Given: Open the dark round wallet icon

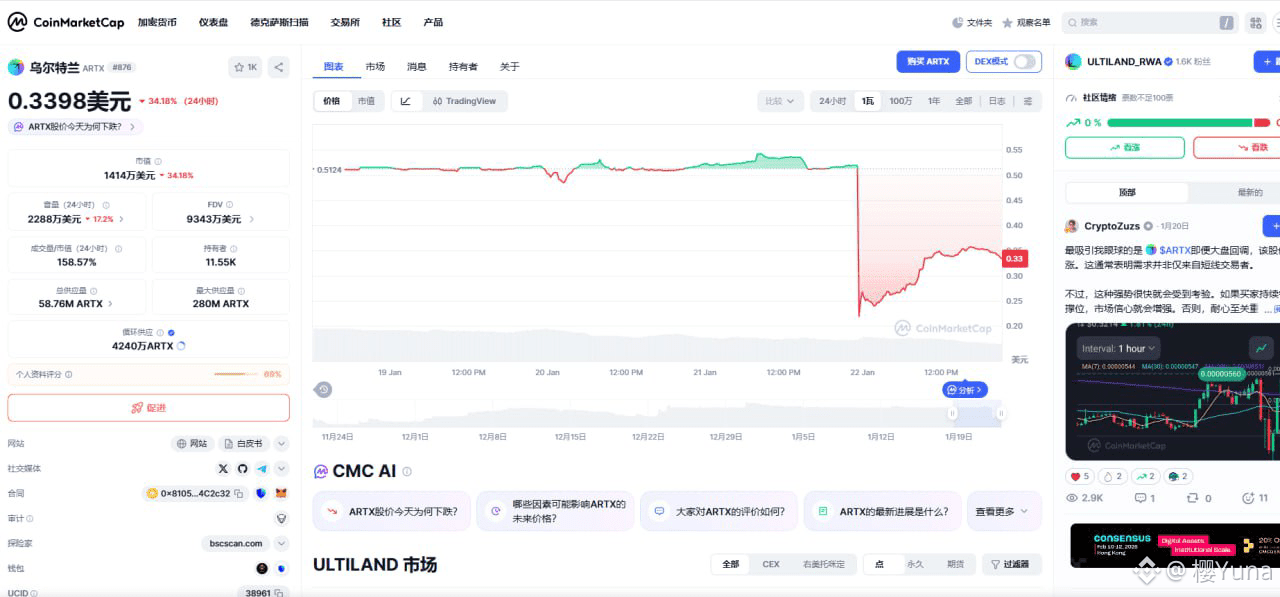Looking at the screenshot, I should click(x=262, y=568).
